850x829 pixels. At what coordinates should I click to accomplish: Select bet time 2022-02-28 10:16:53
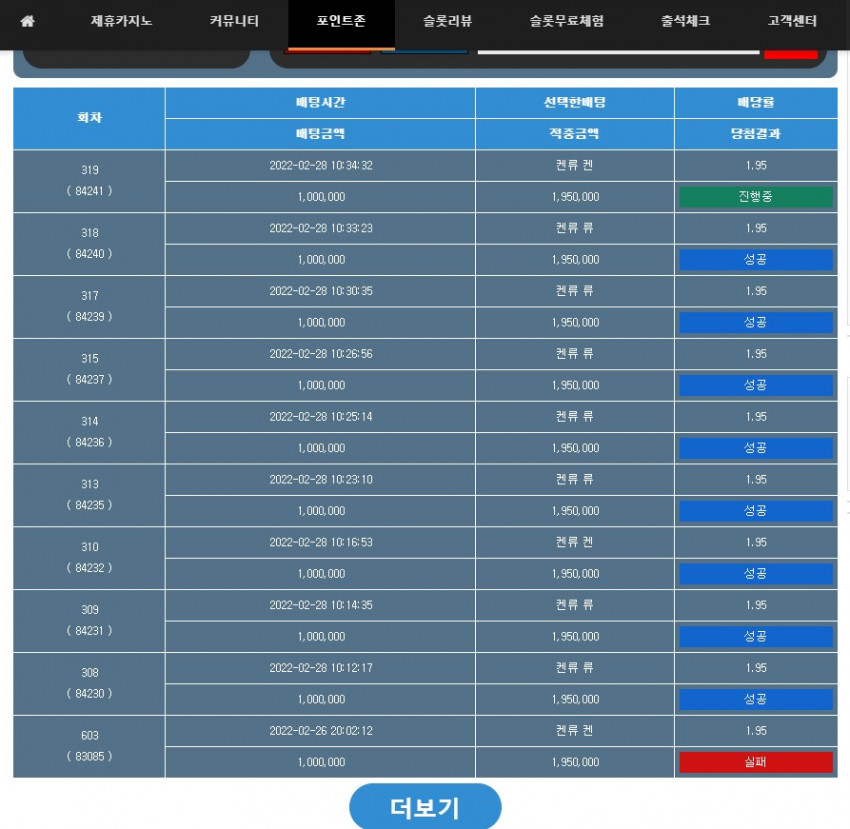pos(321,542)
